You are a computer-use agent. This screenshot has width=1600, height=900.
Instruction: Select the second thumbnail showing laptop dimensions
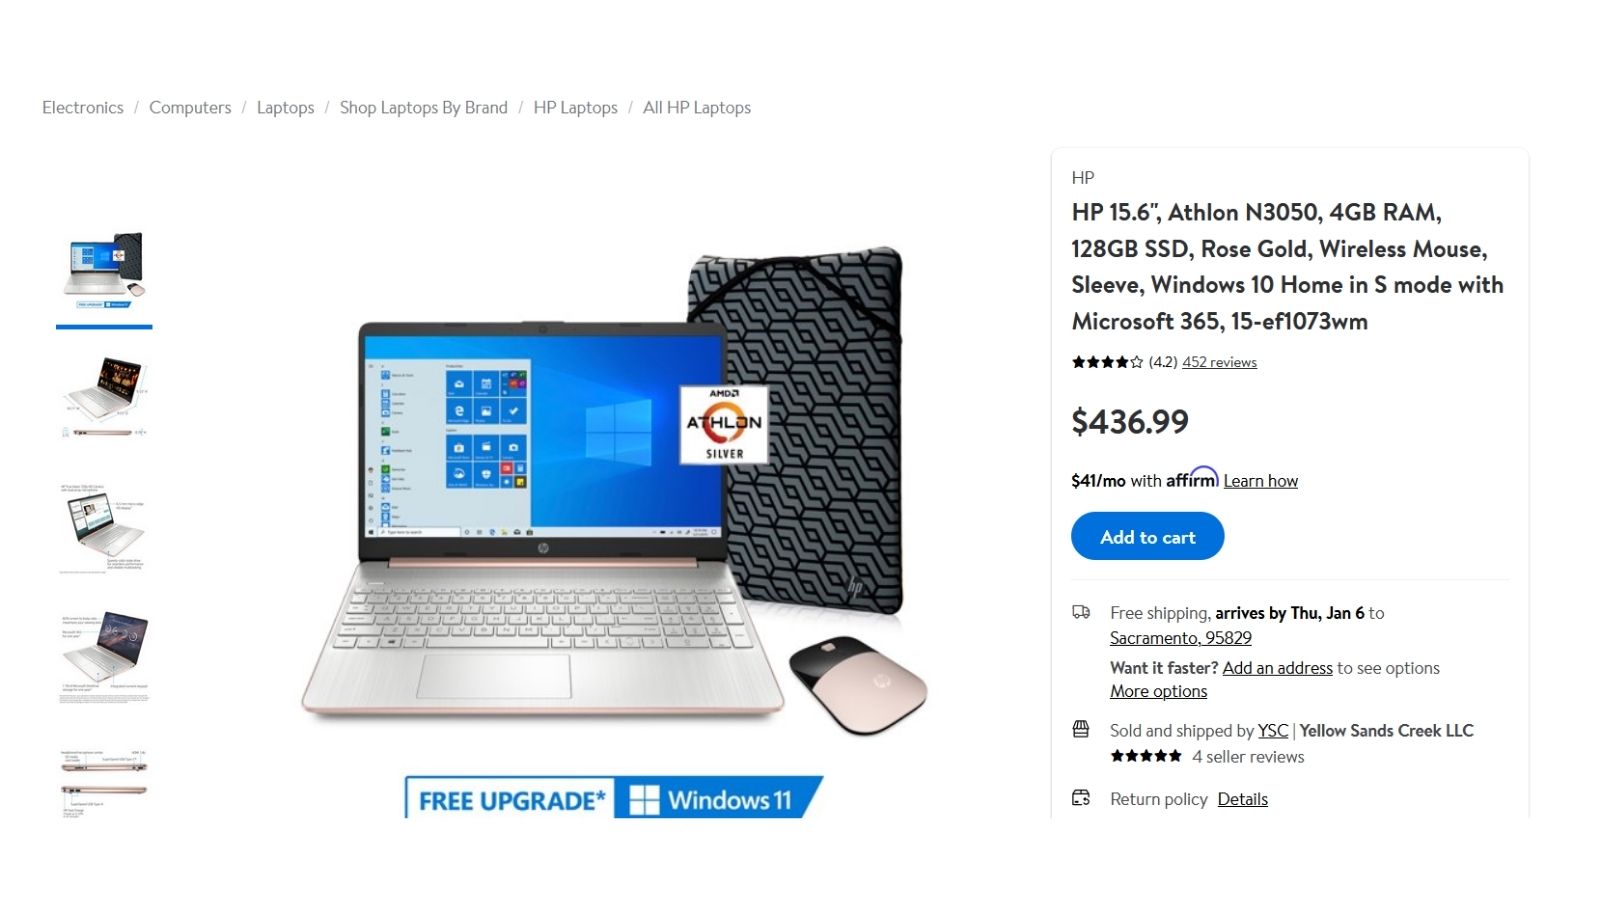point(104,397)
